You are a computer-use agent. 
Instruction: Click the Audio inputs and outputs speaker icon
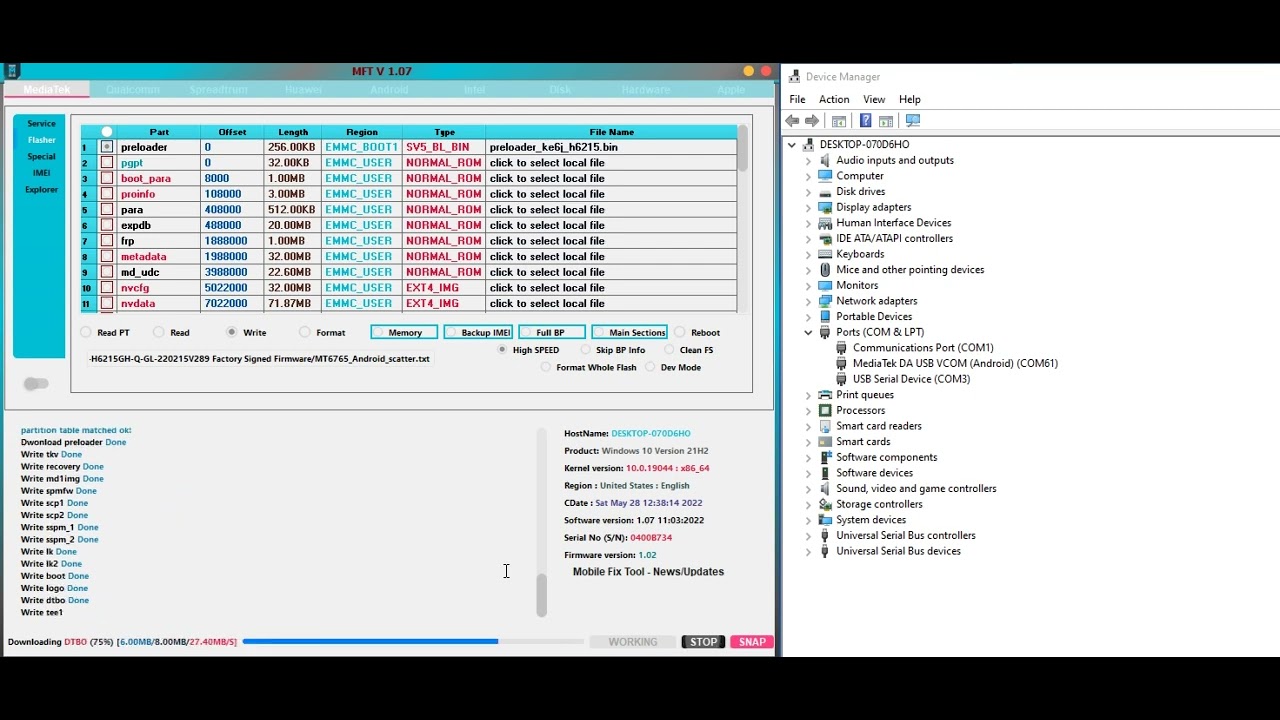point(825,160)
